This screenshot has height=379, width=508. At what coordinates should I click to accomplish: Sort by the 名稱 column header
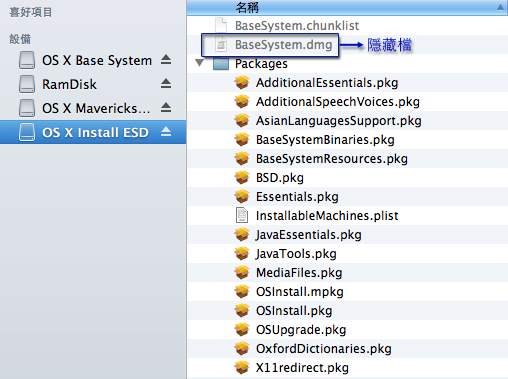click(x=347, y=7)
